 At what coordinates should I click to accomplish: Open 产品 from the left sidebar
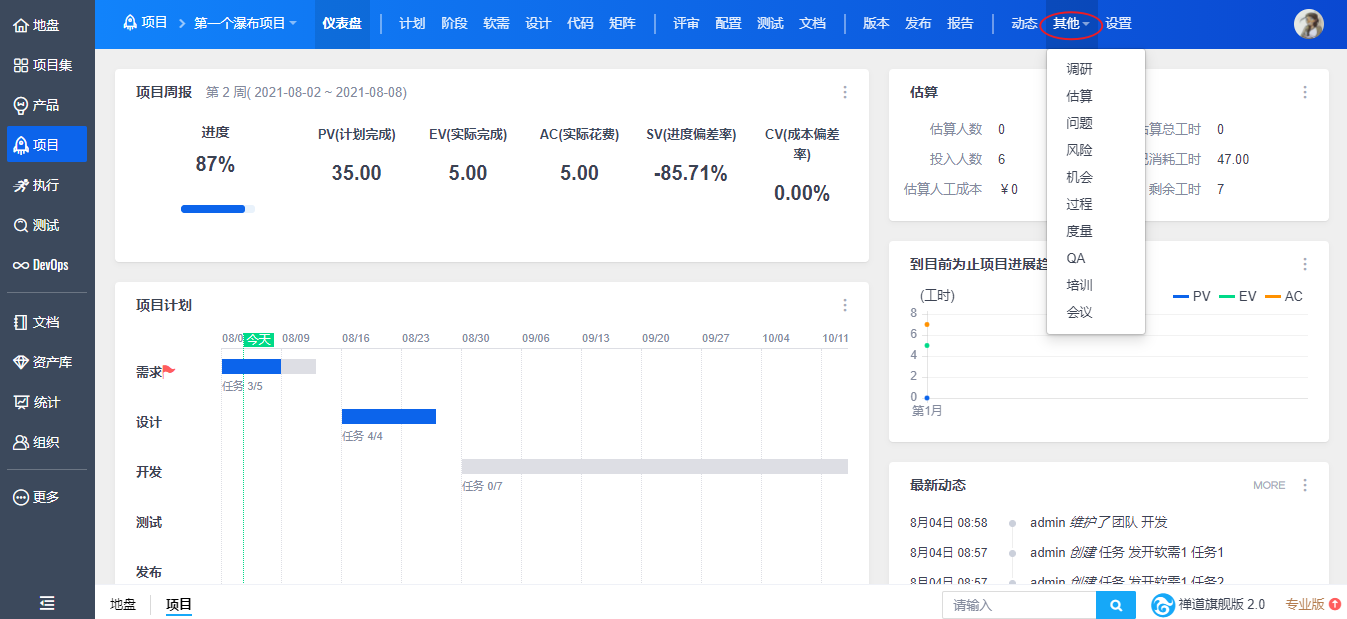click(x=20, y=105)
